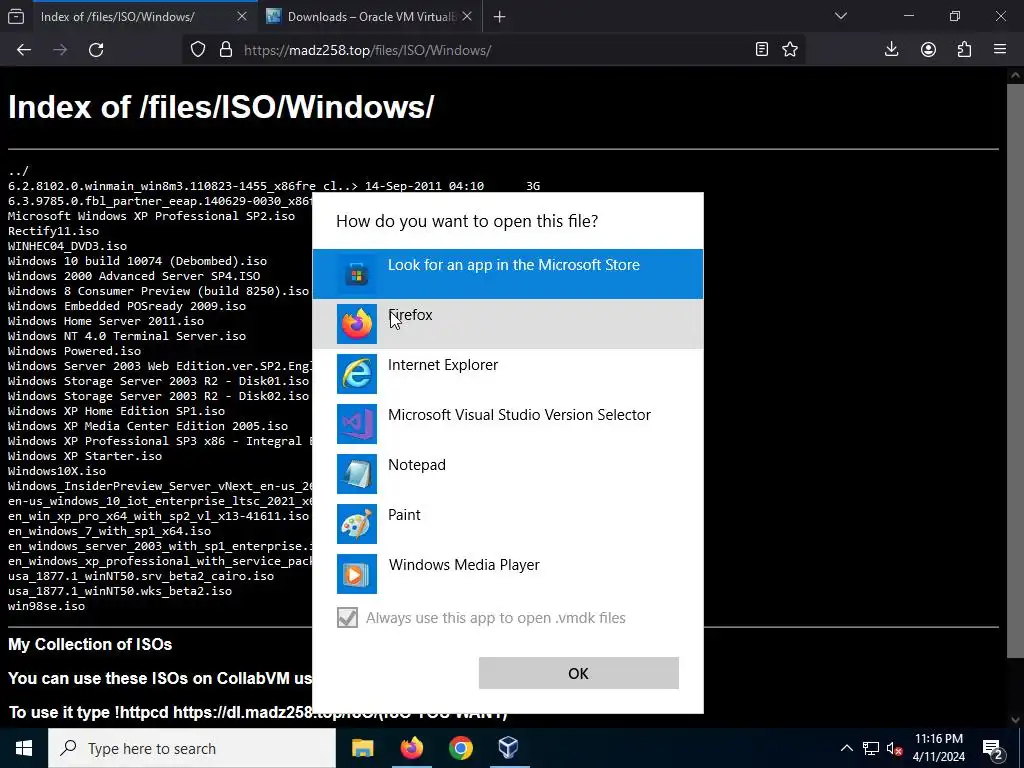The height and width of the screenshot is (768, 1024).
Task: Show hidden tray icons chevron
Action: point(846,748)
